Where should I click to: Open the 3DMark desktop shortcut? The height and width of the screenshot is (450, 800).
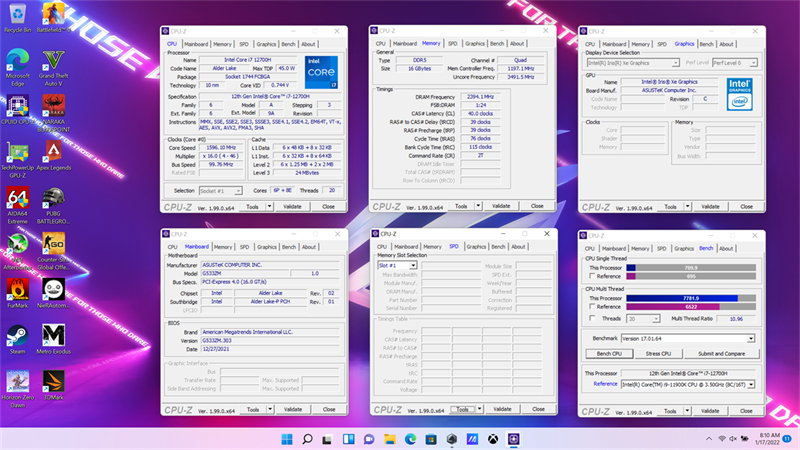52,379
